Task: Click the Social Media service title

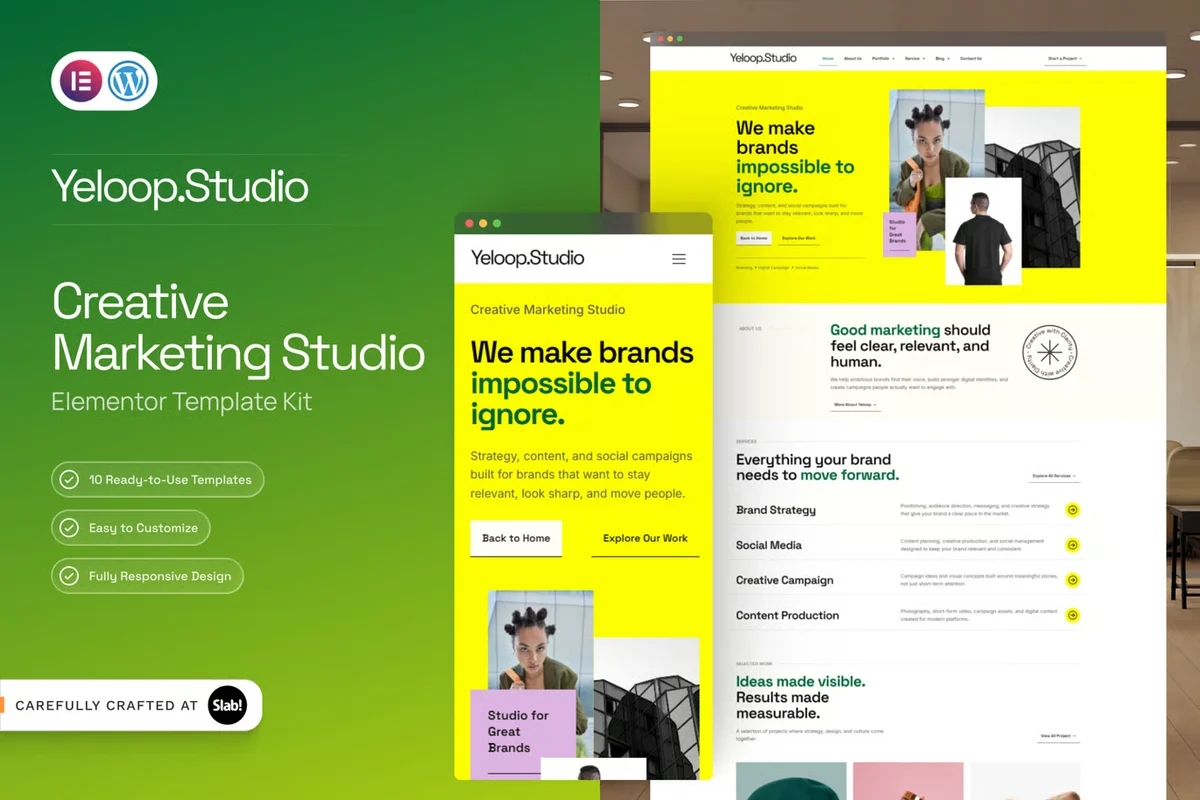Action: (x=769, y=545)
